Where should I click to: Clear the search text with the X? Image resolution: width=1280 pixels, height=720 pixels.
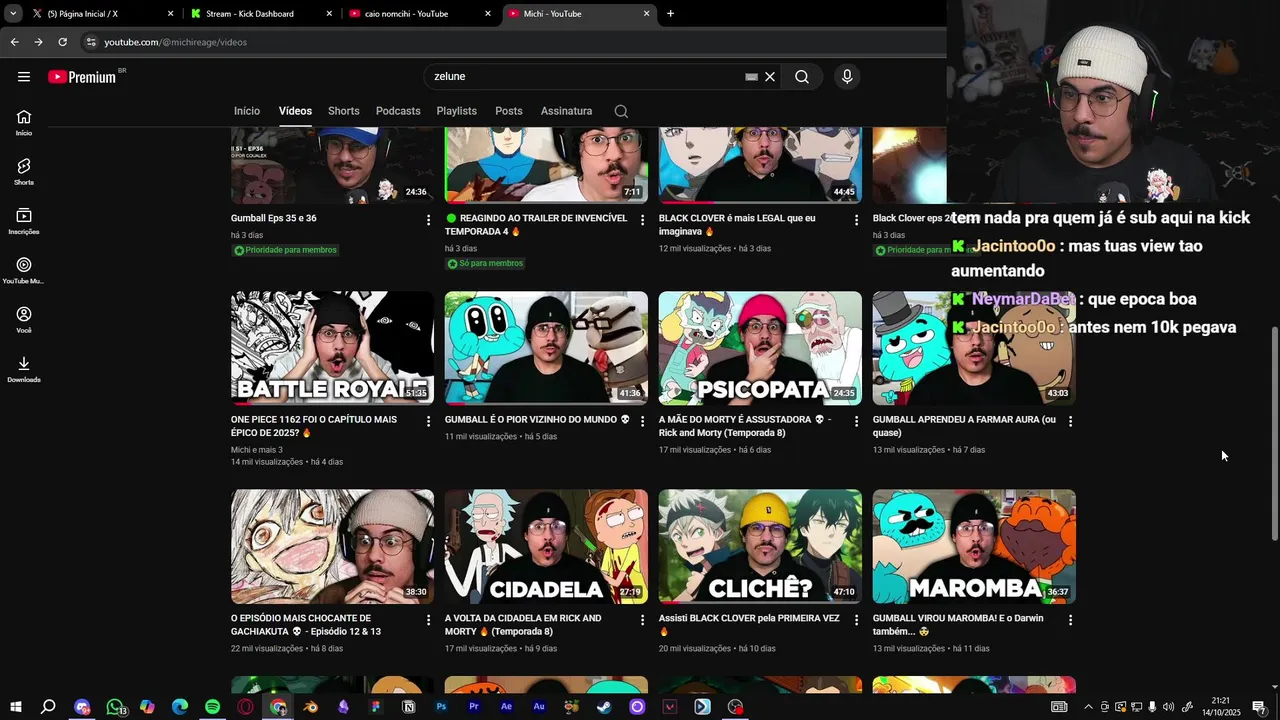tap(770, 77)
